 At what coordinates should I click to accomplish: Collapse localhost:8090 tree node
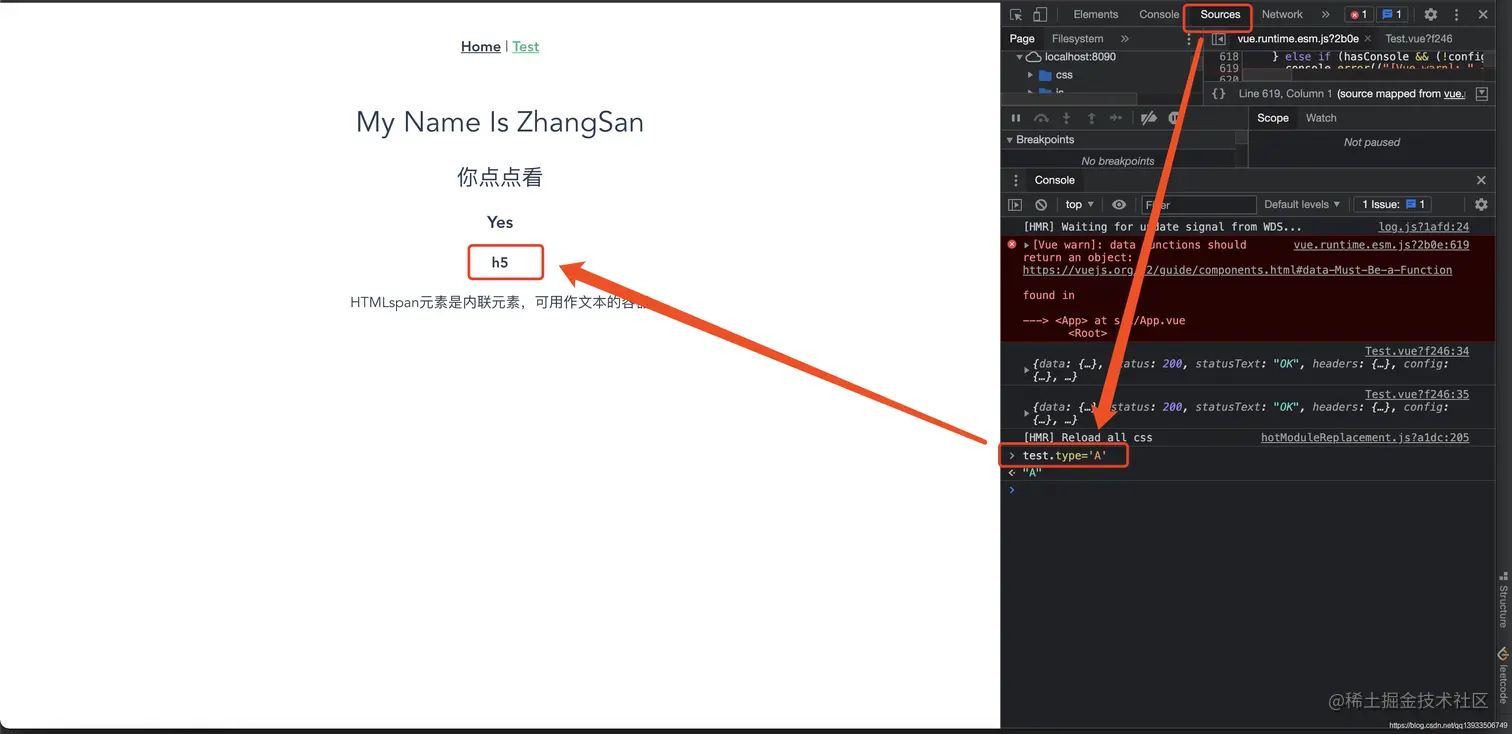pos(1020,57)
